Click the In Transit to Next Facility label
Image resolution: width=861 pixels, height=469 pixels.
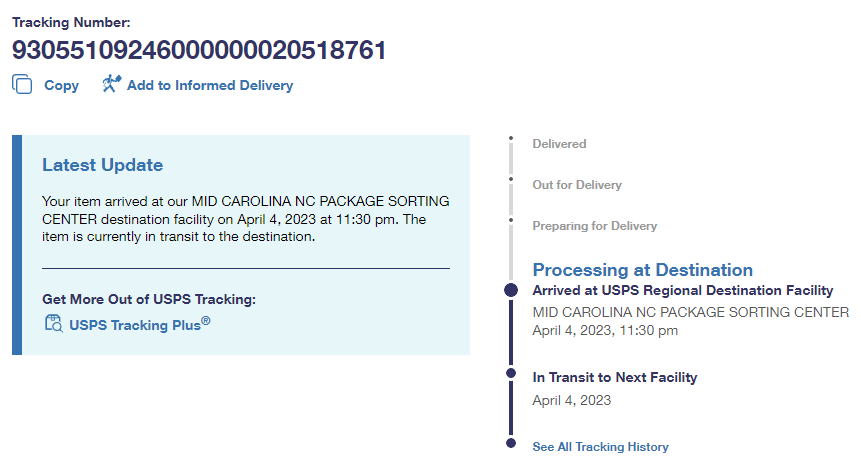point(614,378)
